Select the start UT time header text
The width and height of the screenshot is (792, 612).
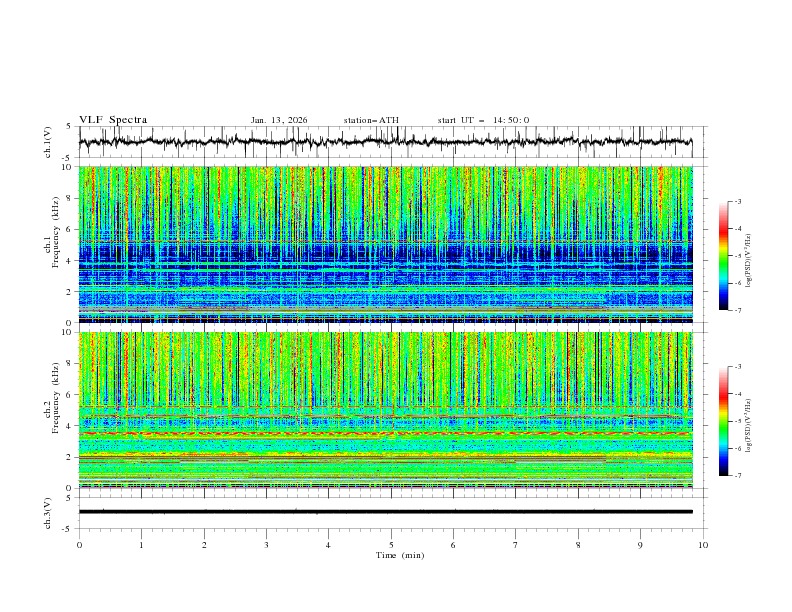[483, 120]
